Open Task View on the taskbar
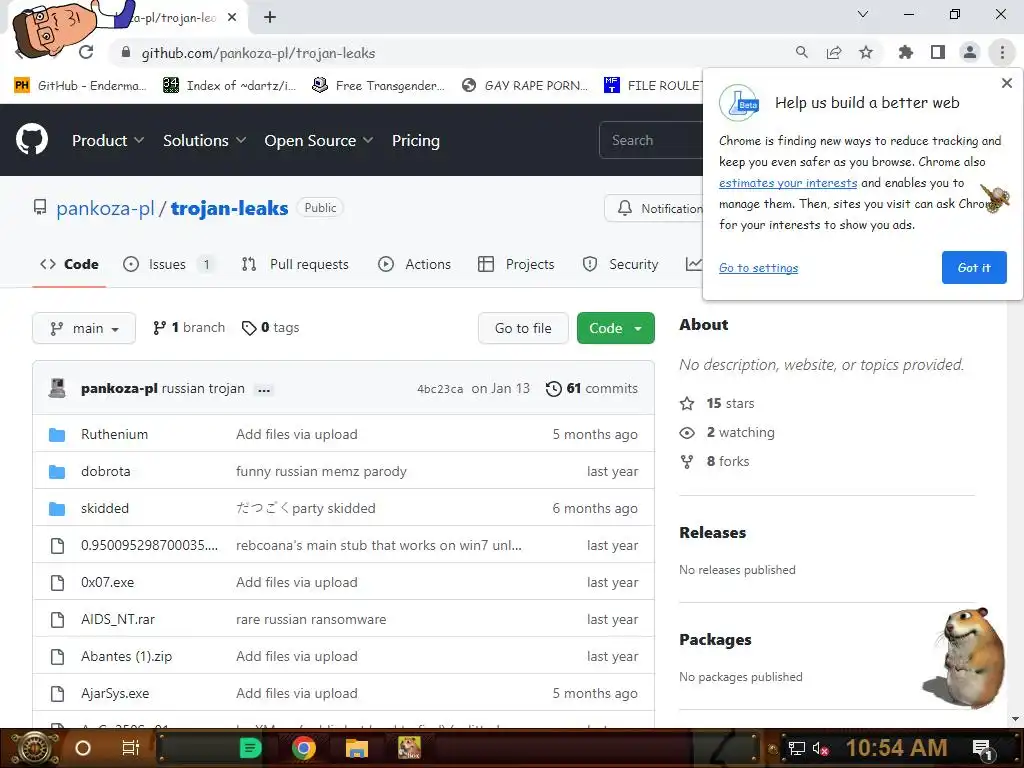 pos(131,748)
